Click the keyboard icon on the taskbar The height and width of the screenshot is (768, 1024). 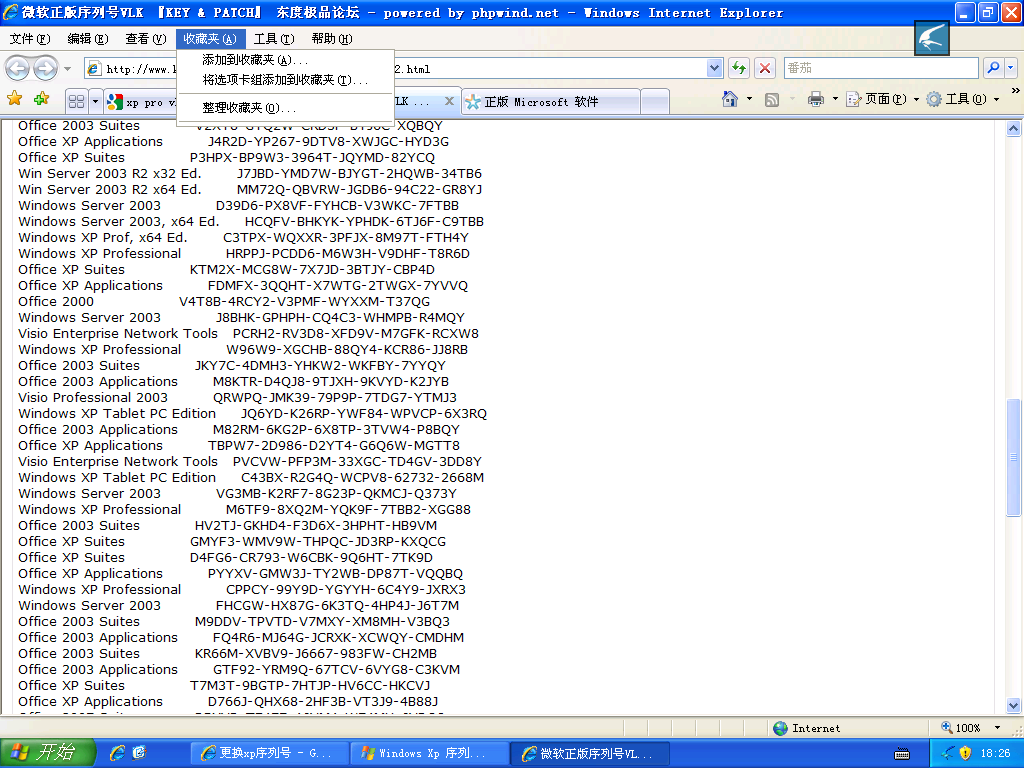[x=902, y=754]
